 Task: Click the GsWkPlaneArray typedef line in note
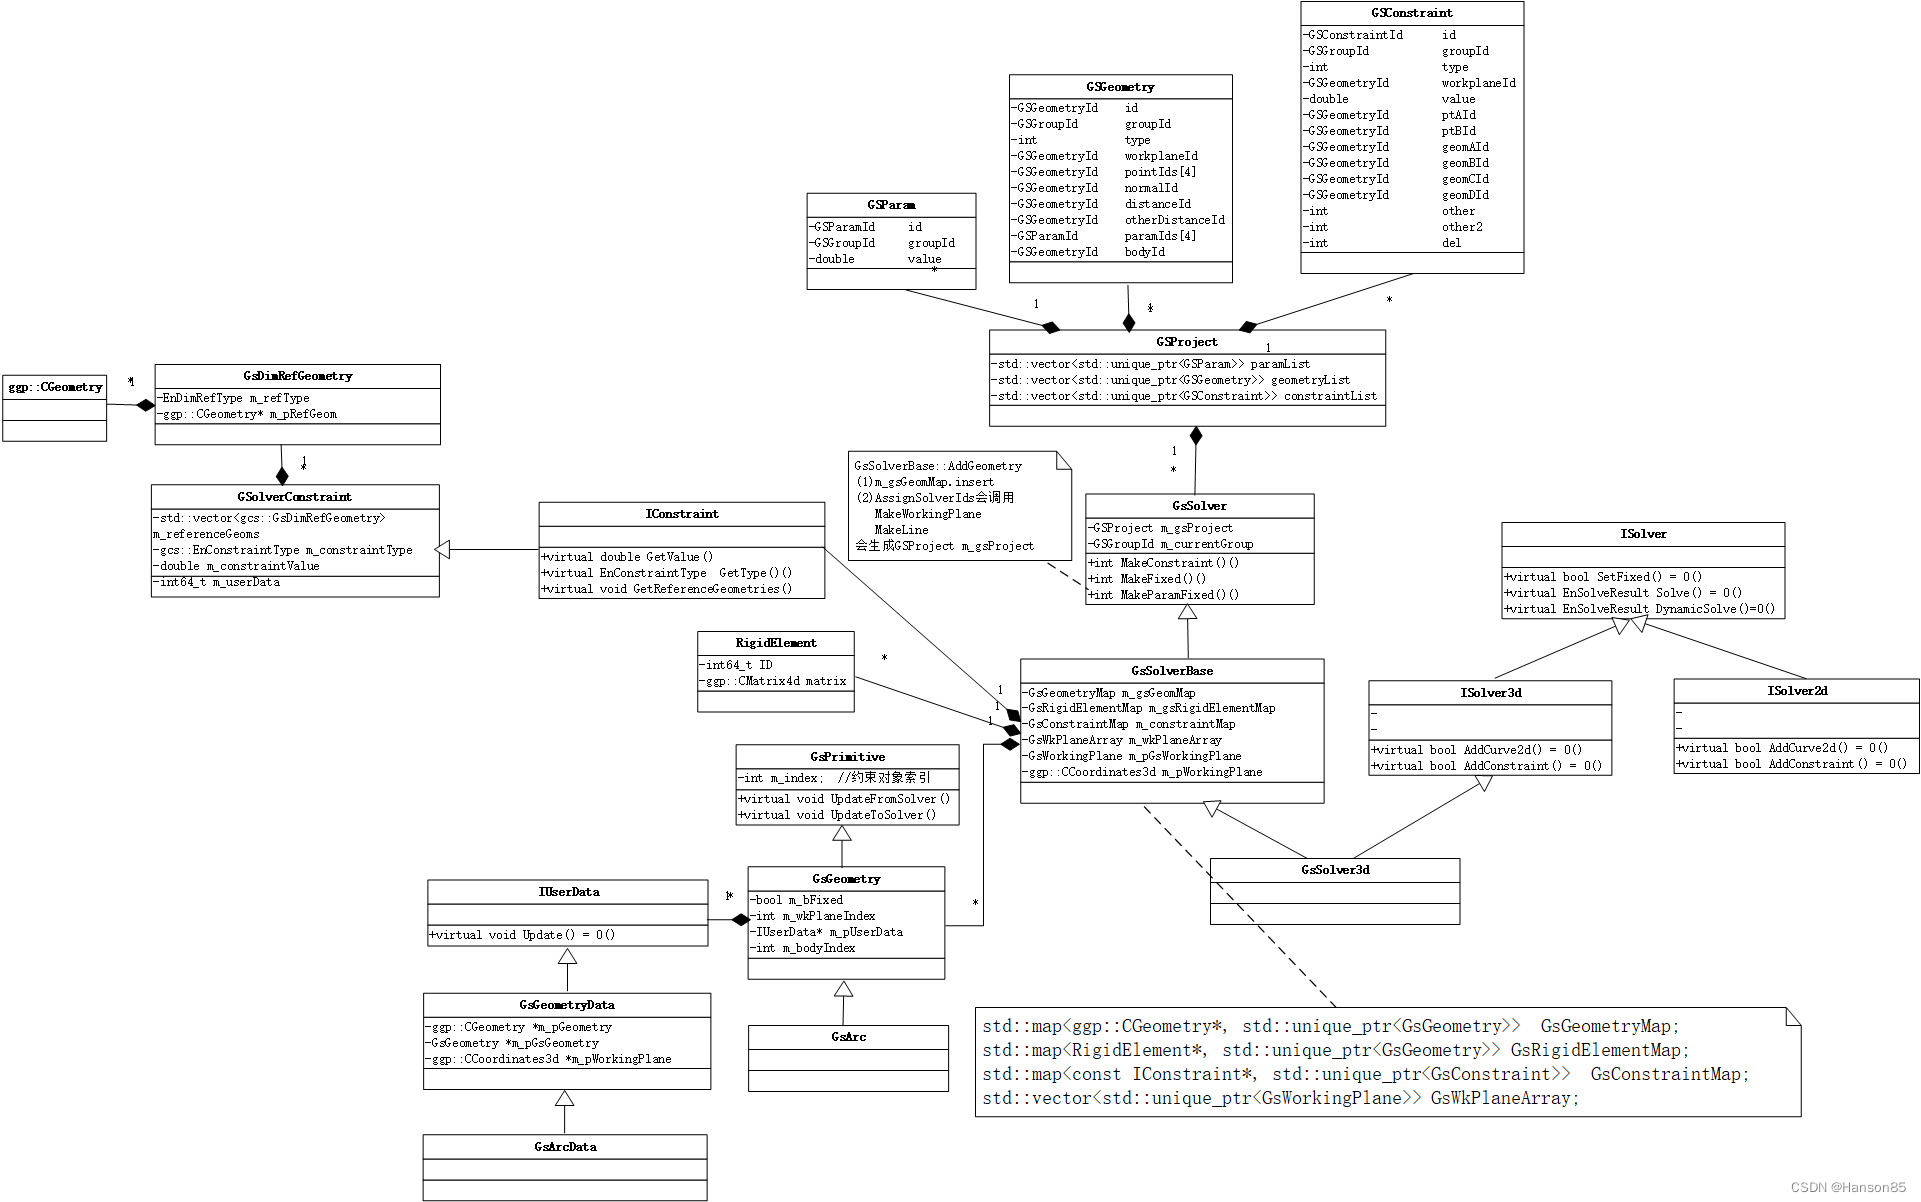[1281, 1098]
